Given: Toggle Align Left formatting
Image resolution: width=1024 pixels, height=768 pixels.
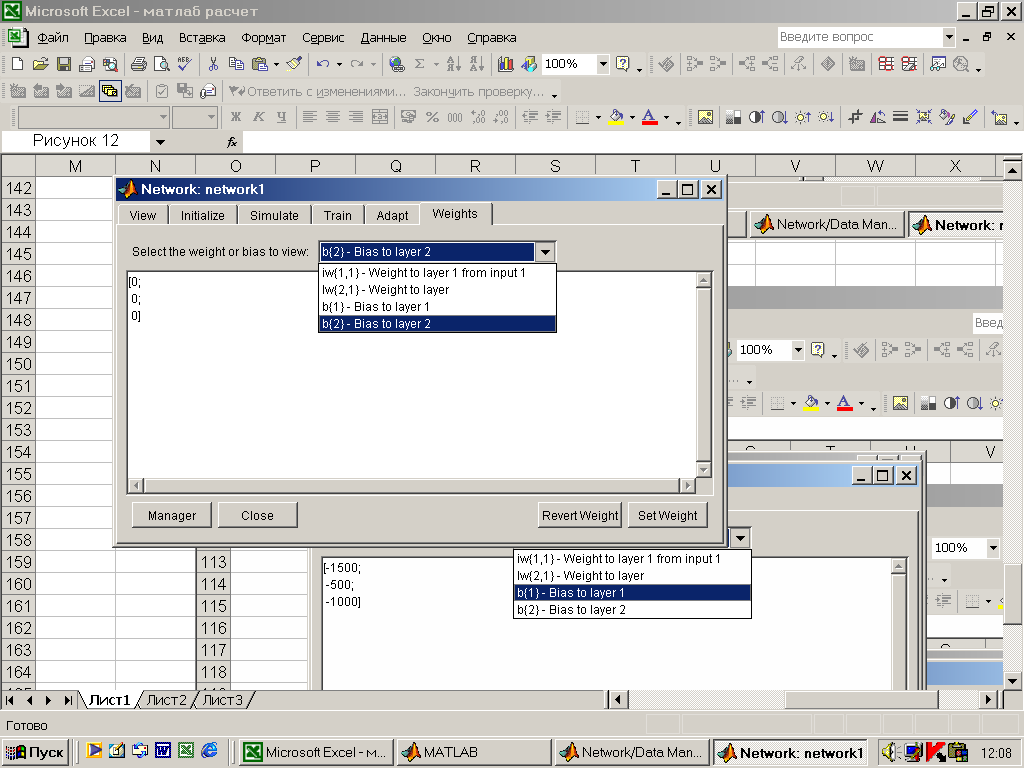Looking at the screenshot, I should 310,118.
